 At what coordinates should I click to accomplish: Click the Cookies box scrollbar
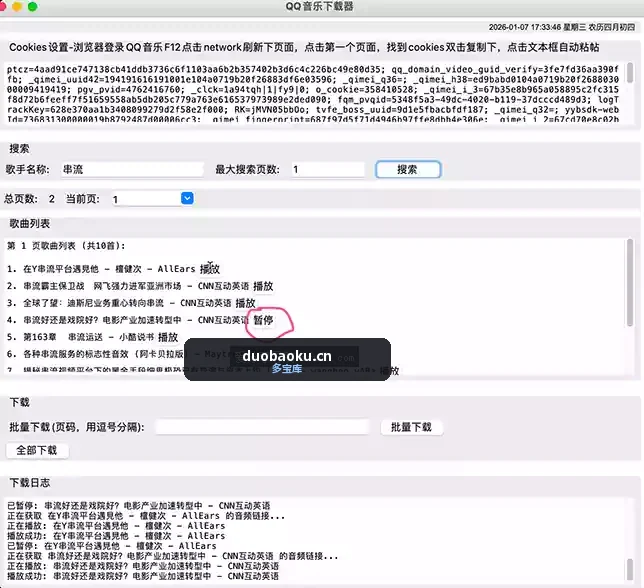[x=630, y=73]
